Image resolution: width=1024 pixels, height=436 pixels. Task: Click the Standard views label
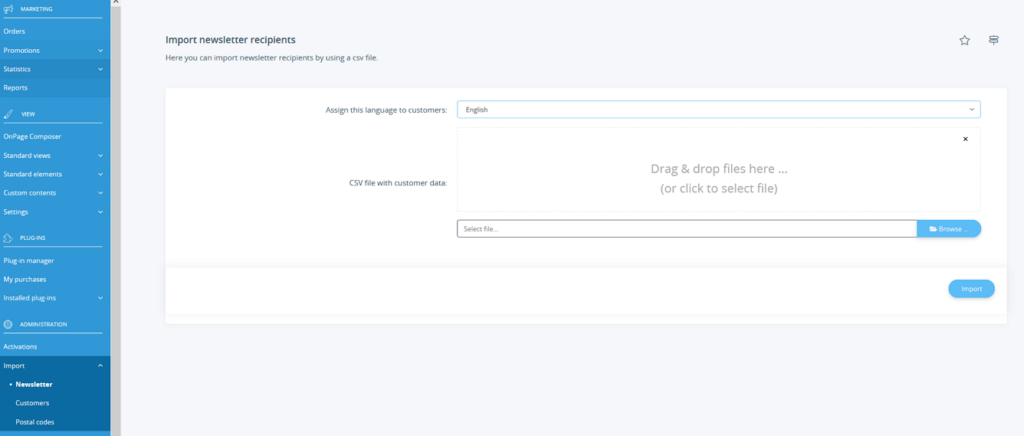point(27,156)
